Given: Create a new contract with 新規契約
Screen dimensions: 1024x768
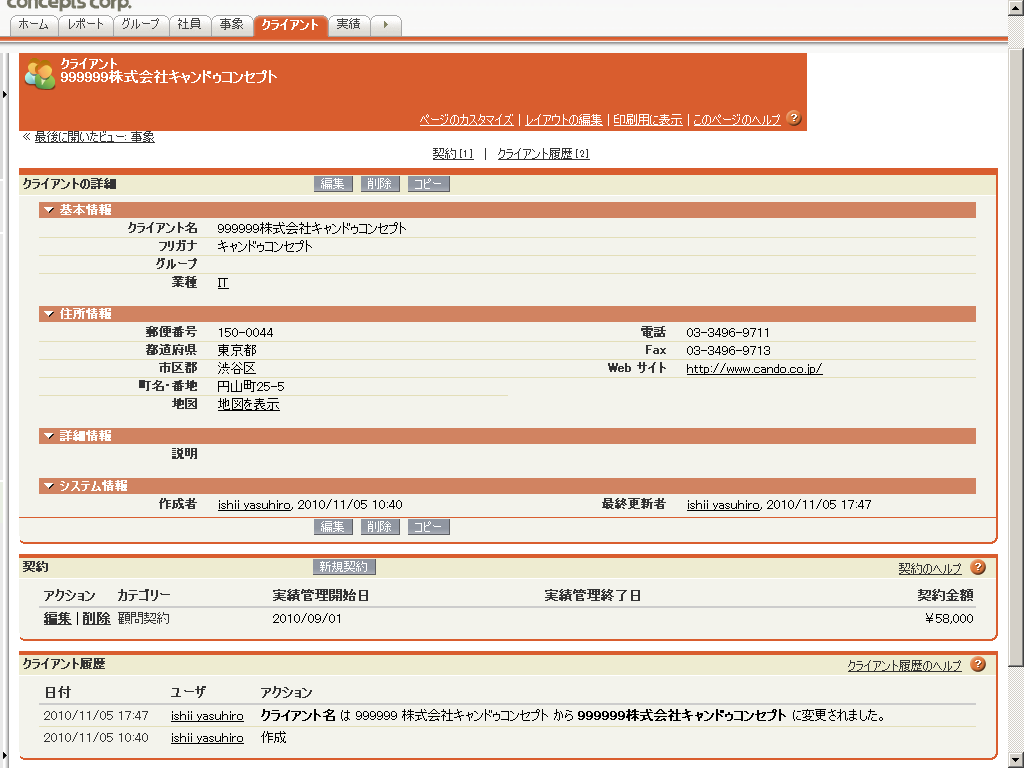Looking at the screenshot, I should [x=344, y=567].
